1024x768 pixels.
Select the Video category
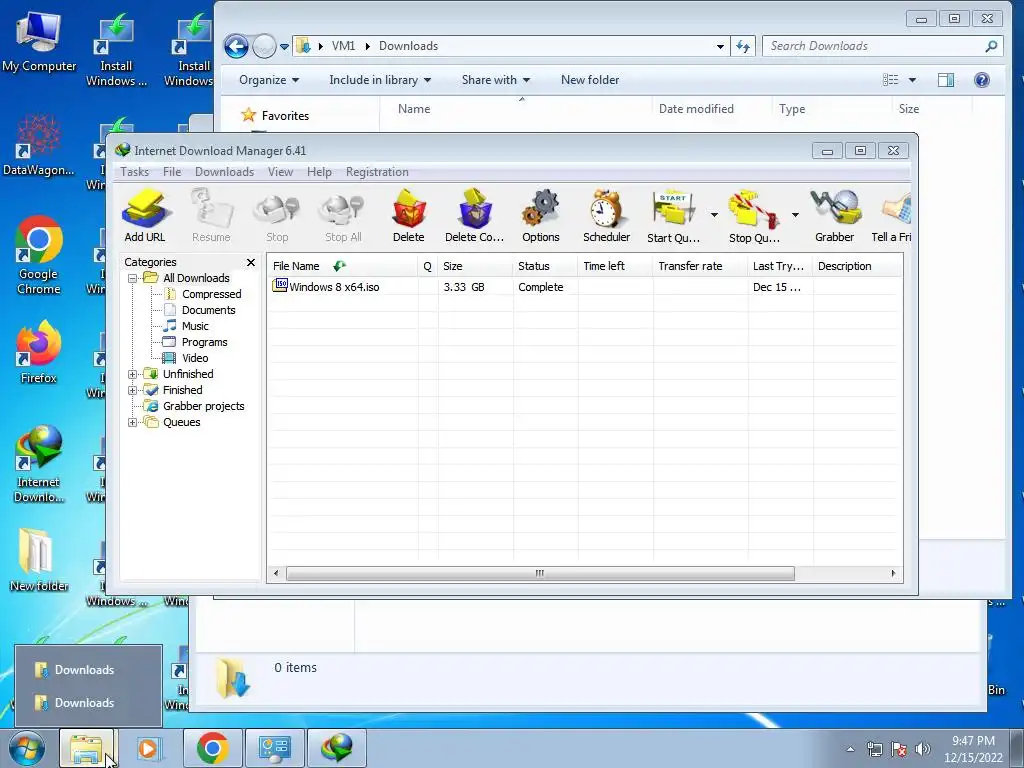195,359
